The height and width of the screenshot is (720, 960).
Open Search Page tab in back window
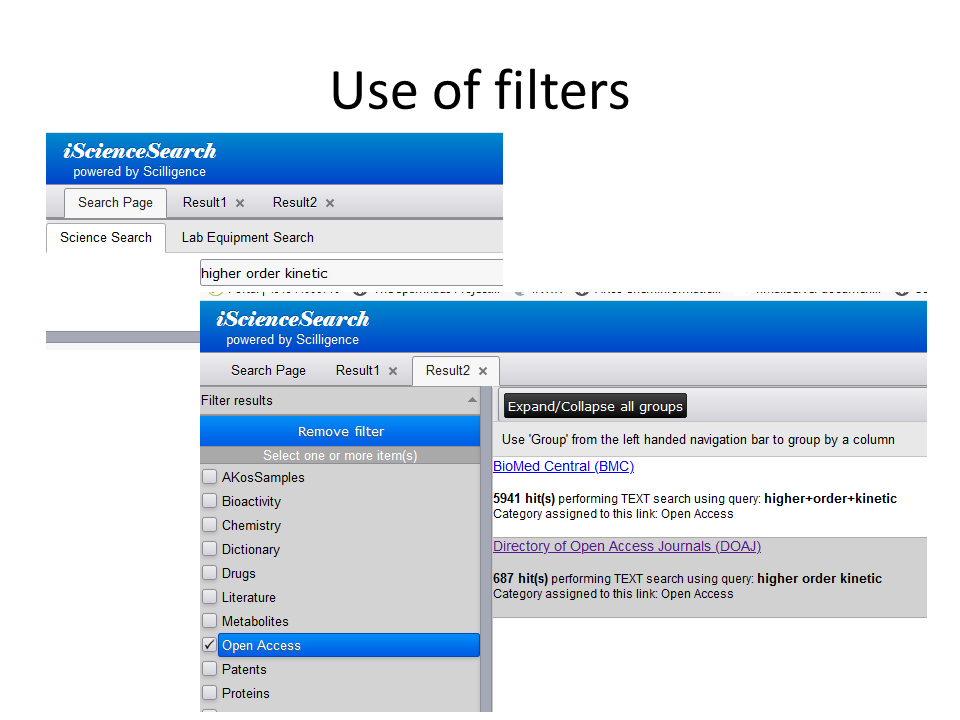pos(115,203)
